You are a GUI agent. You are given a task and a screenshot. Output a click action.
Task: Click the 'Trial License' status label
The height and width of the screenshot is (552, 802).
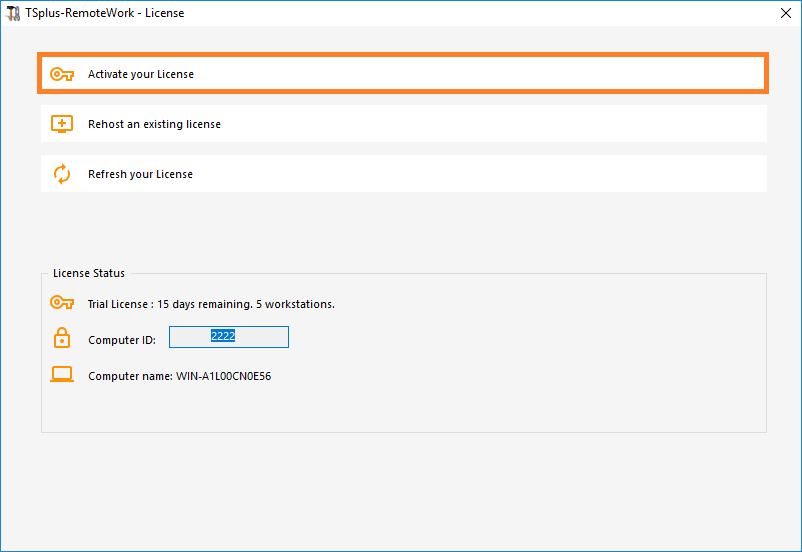[x=119, y=304]
